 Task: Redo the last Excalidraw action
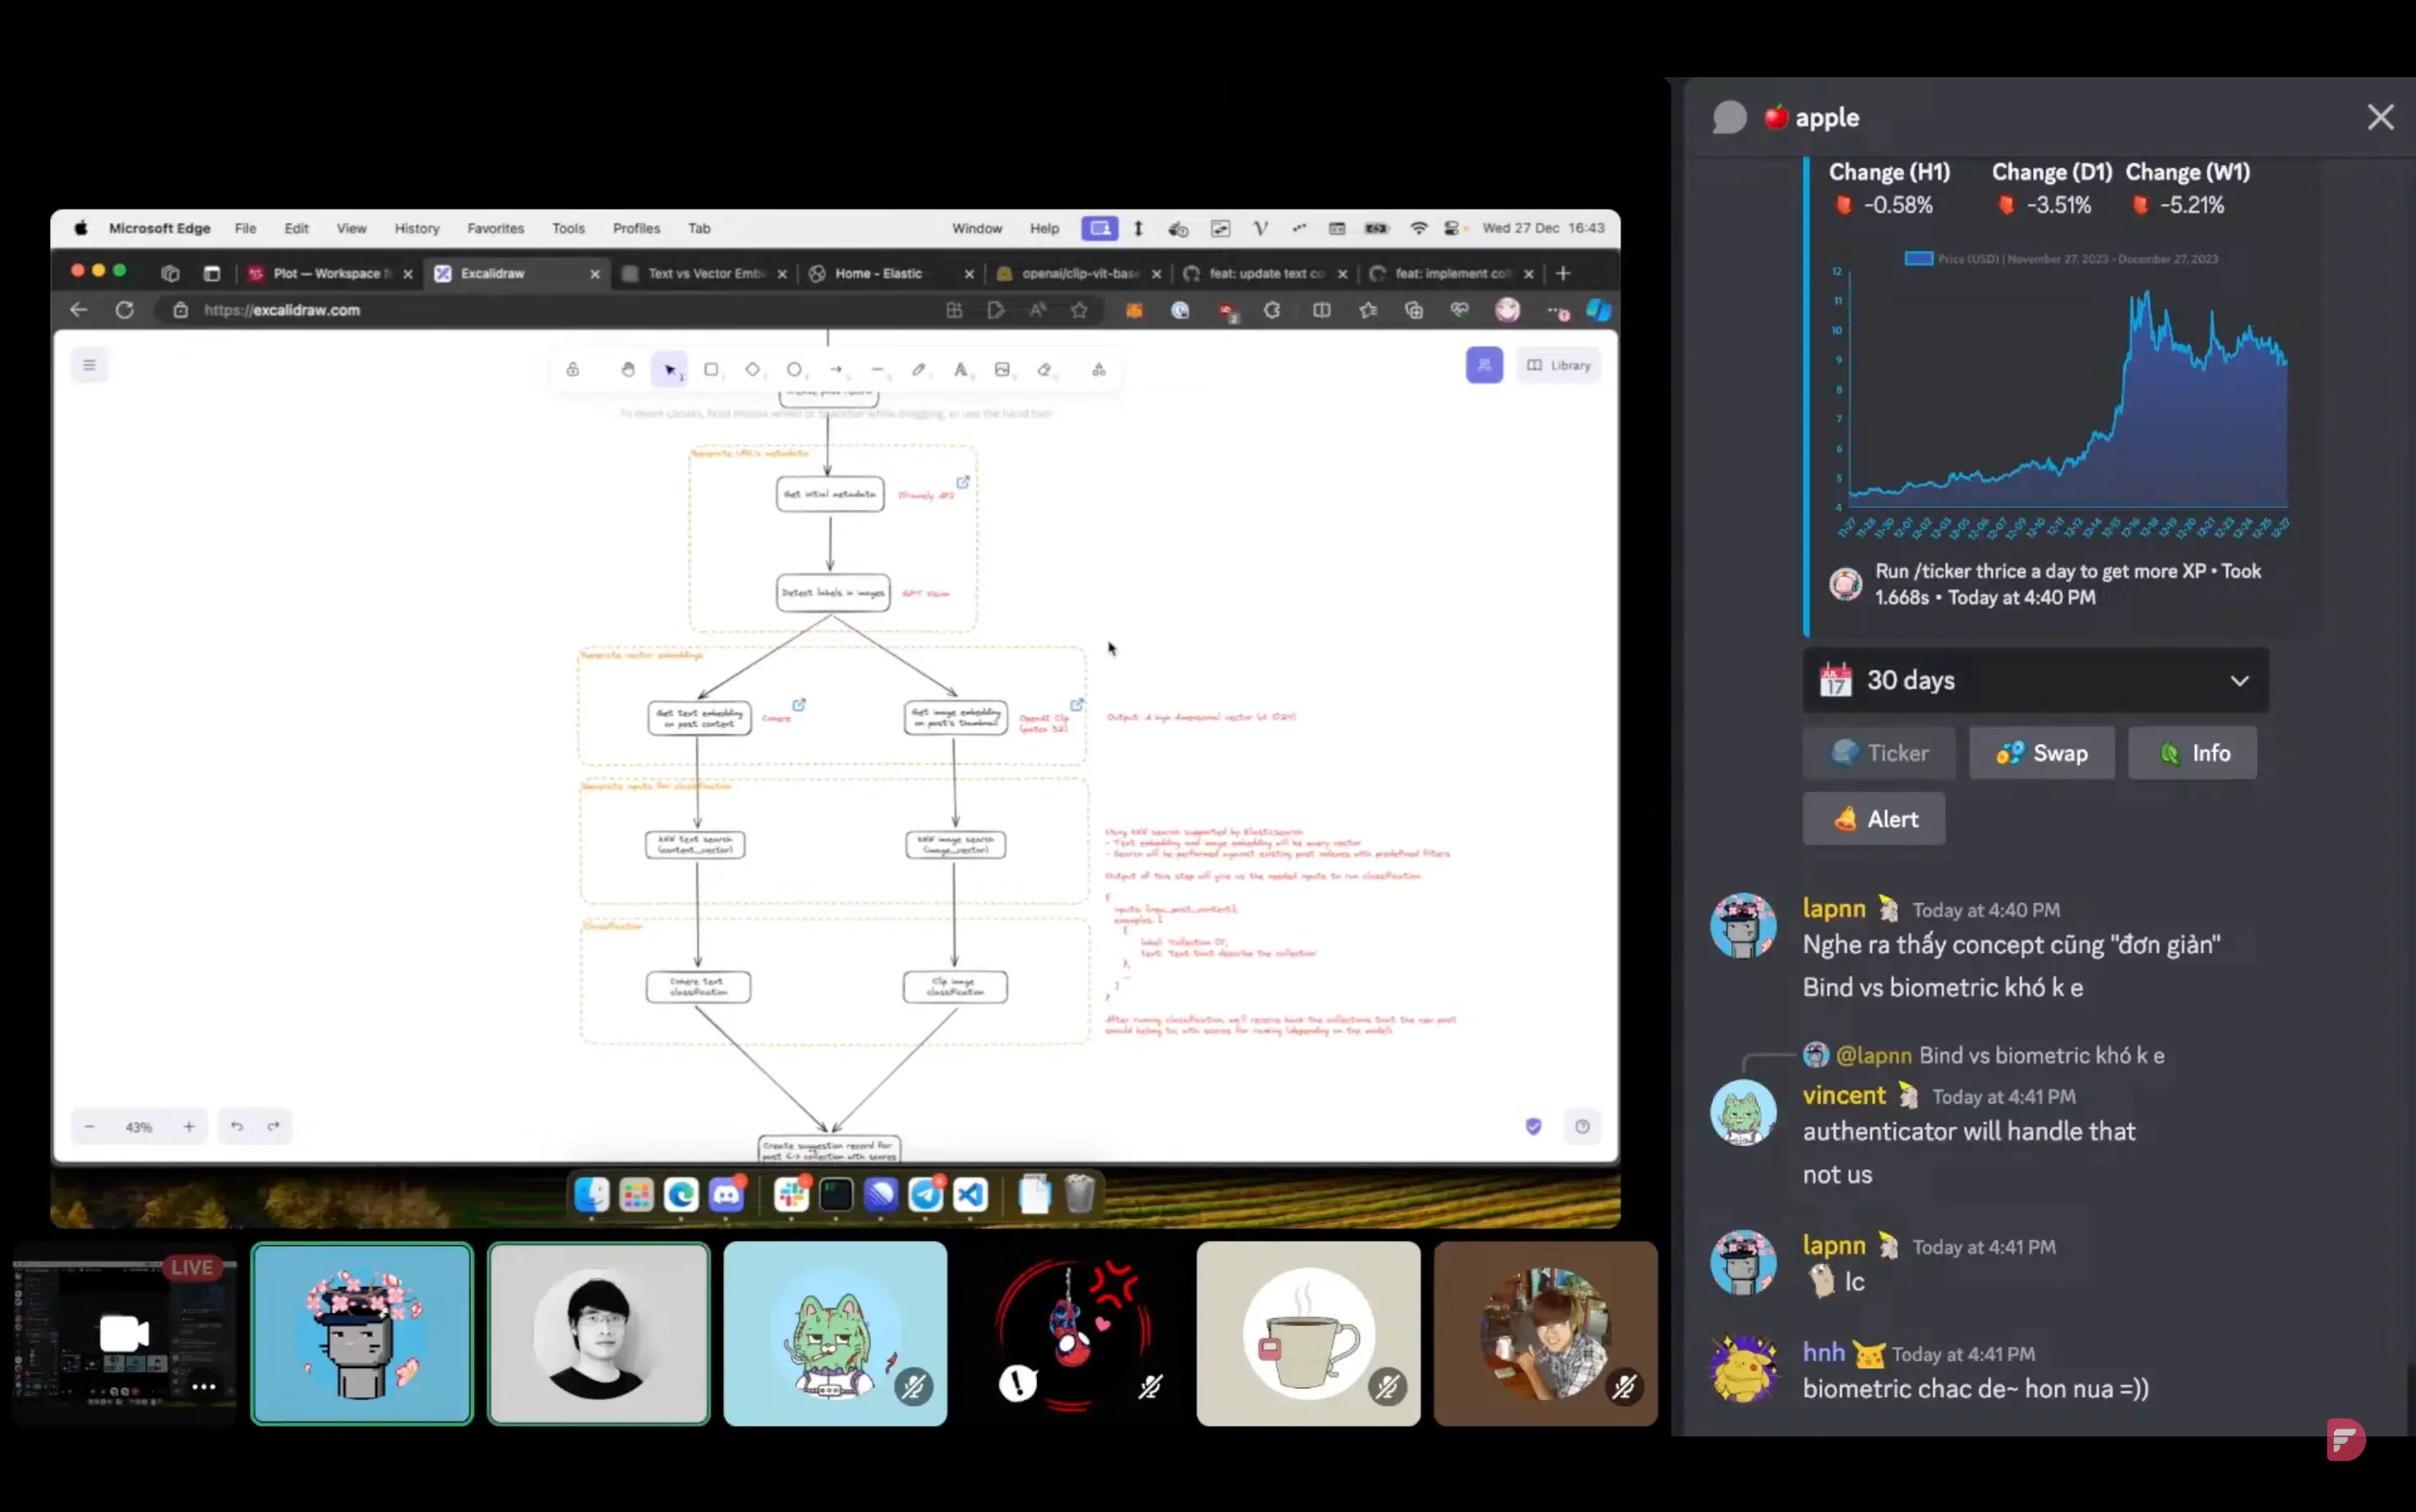pos(273,1127)
